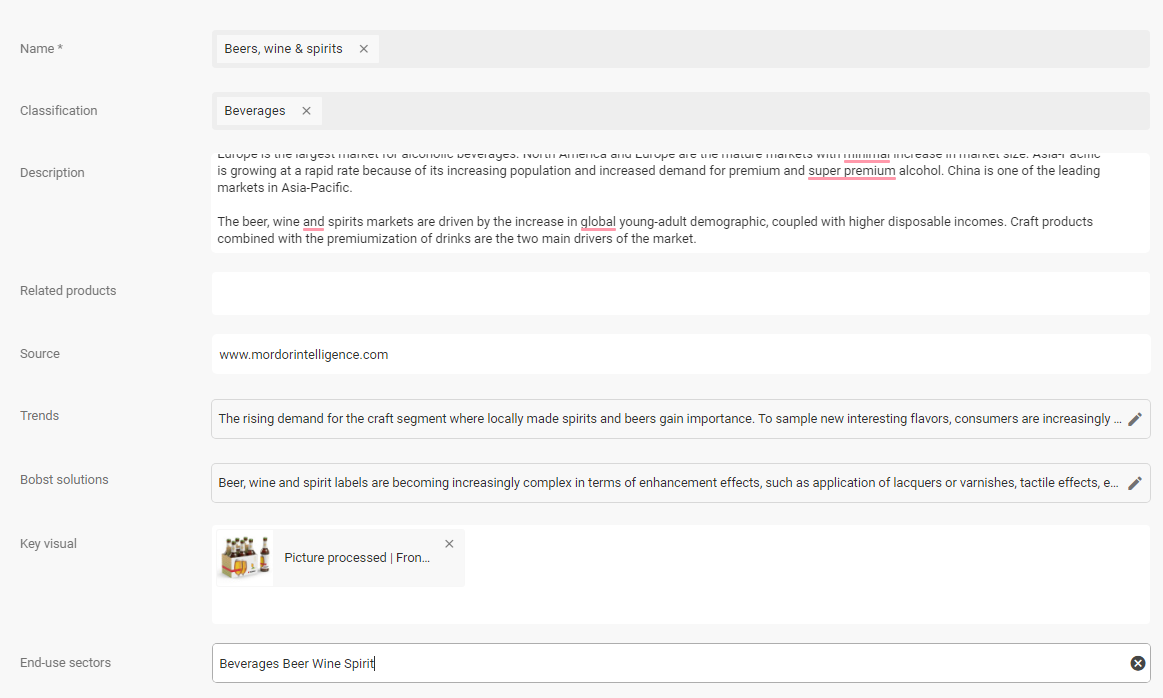The width and height of the screenshot is (1163, 698).
Task: Remove the Key visual picture attachment
Action: [449, 544]
